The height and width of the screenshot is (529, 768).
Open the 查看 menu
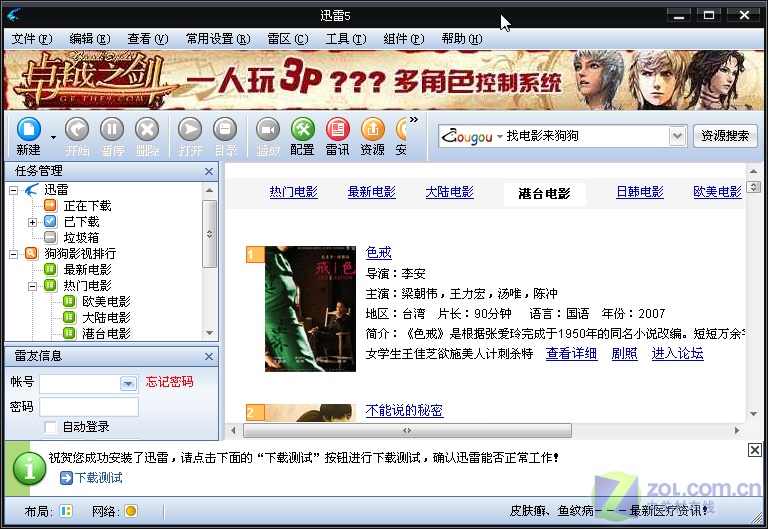pos(148,39)
